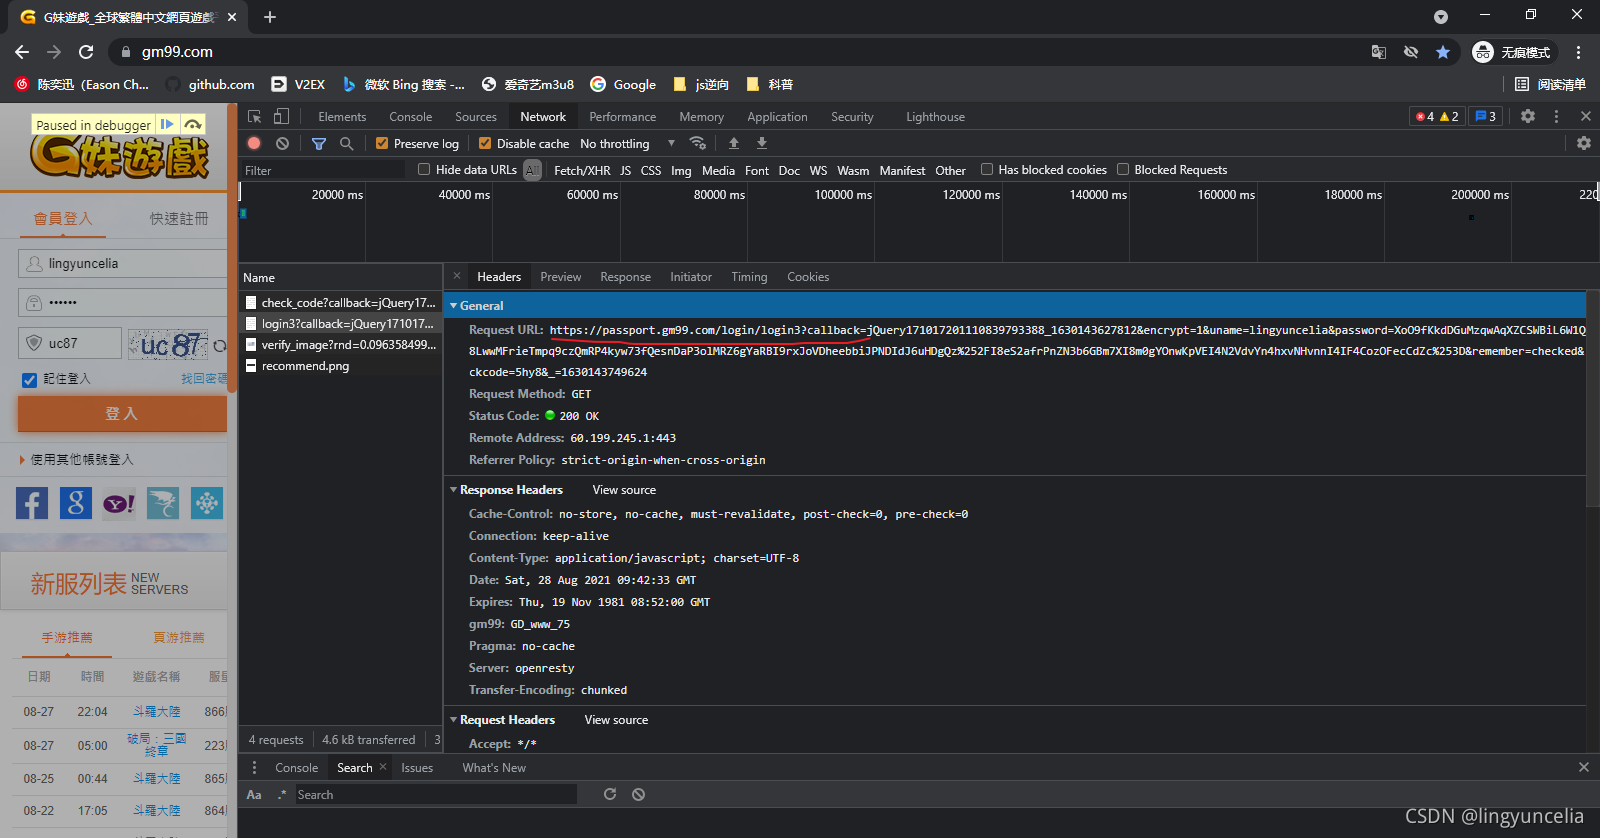Open the Network panel settings gear

1584,143
